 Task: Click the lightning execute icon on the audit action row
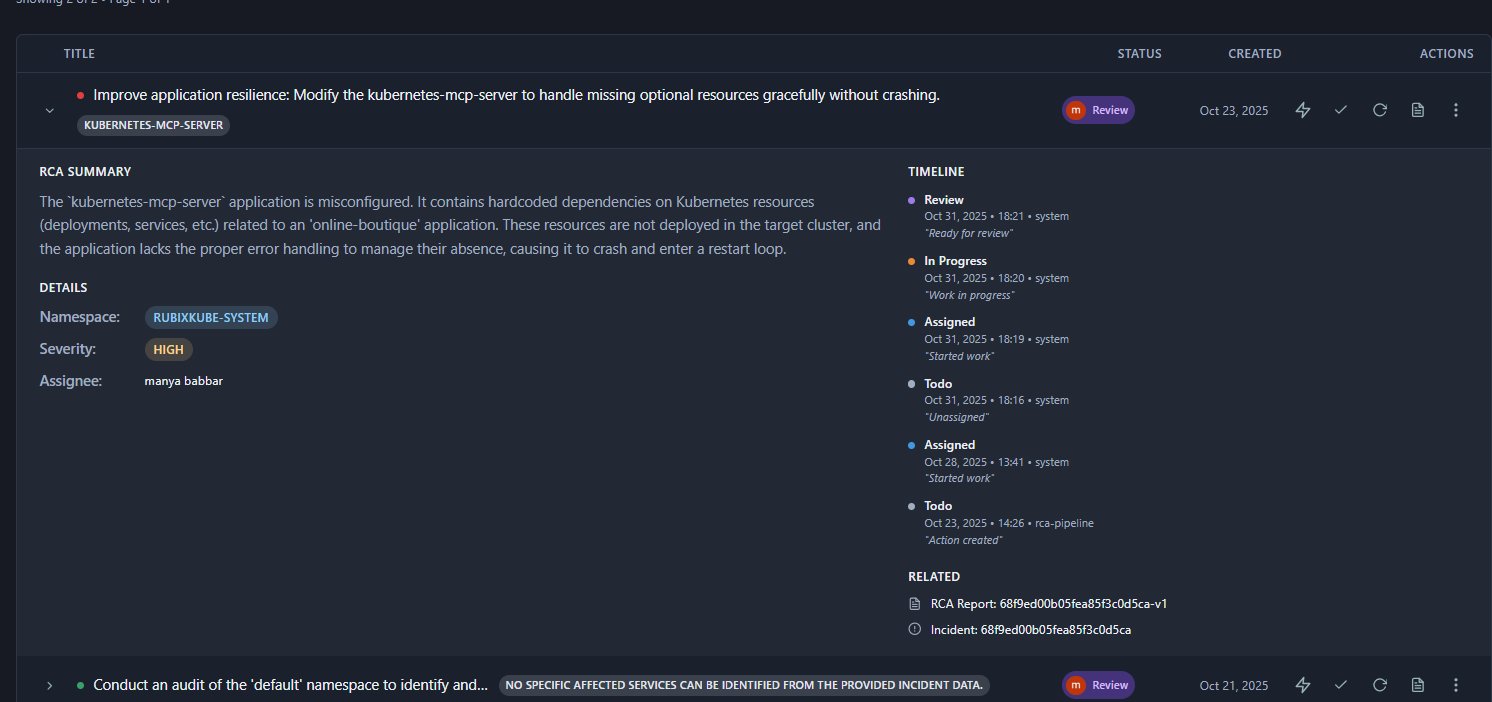1302,685
